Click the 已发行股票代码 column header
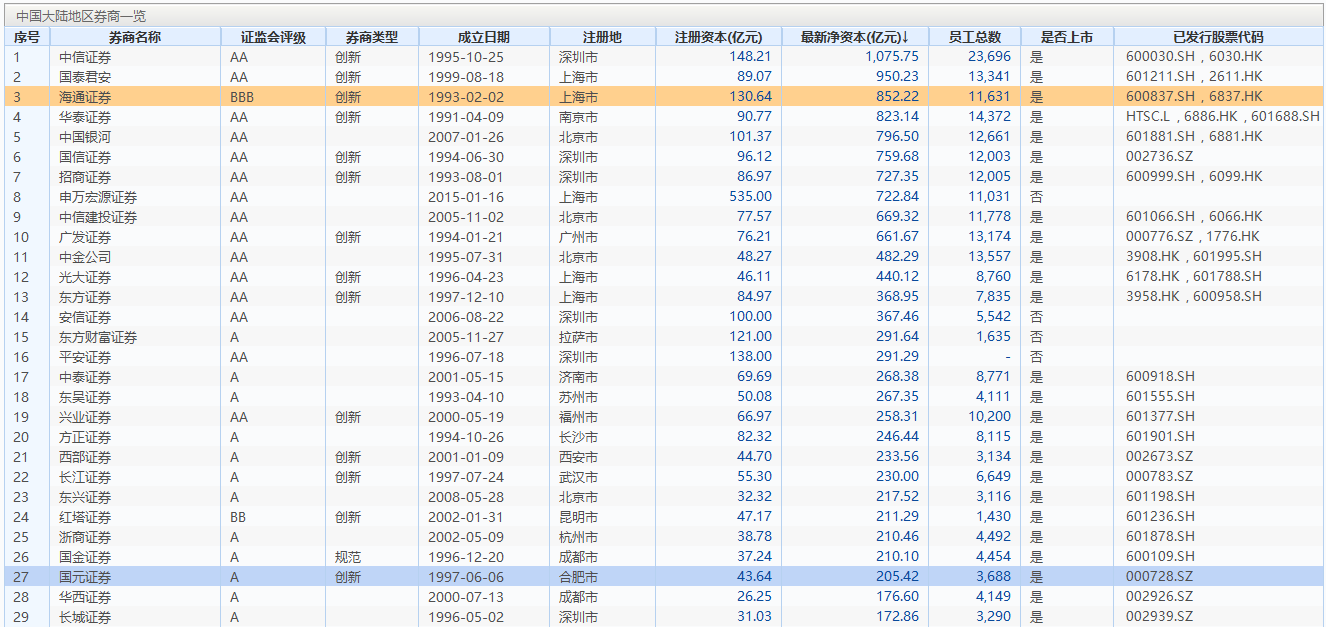 coord(1218,37)
